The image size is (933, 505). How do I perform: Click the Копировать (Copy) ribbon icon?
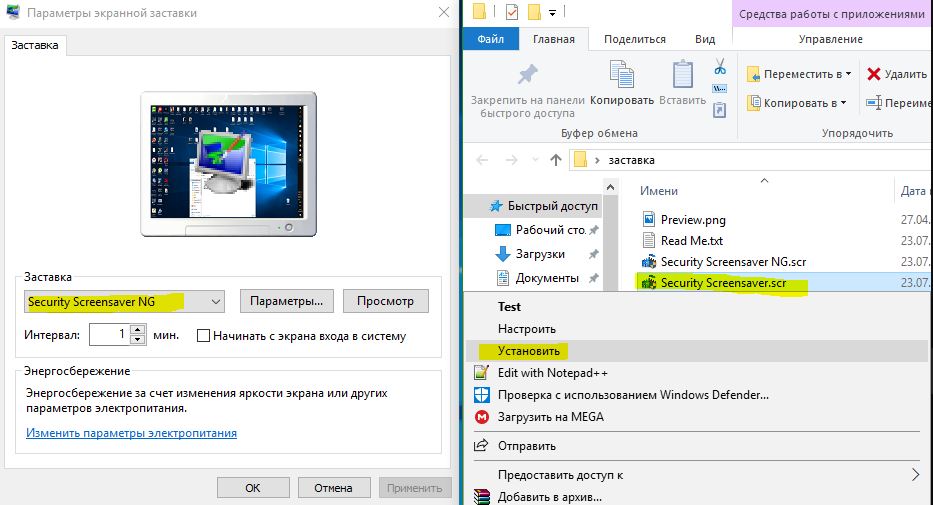click(622, 75)
